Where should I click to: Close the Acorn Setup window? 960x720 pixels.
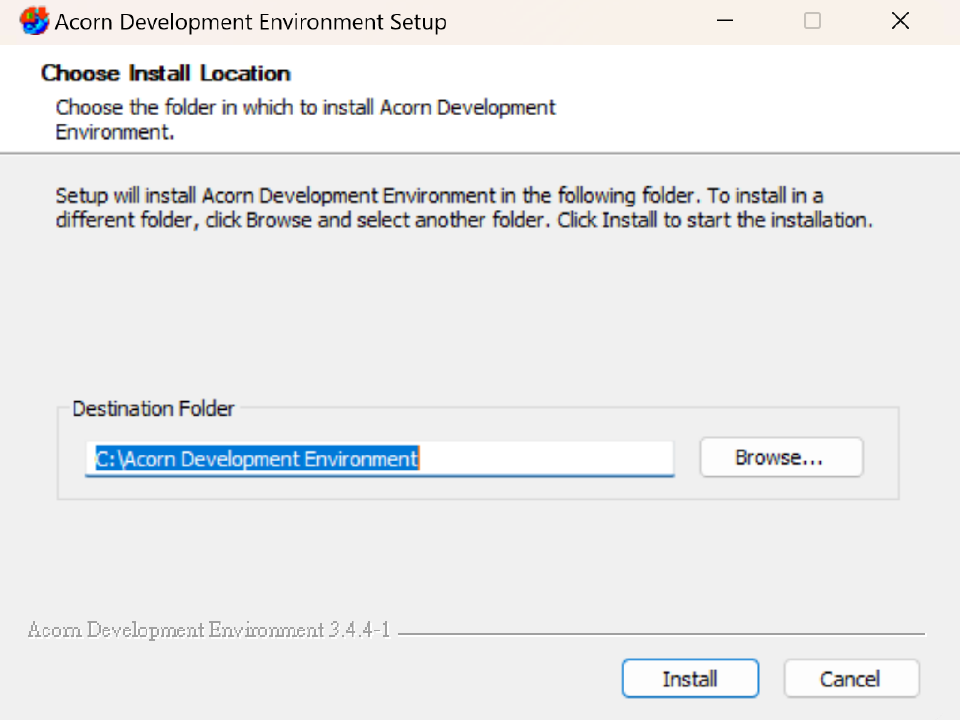tap(900, 21)
